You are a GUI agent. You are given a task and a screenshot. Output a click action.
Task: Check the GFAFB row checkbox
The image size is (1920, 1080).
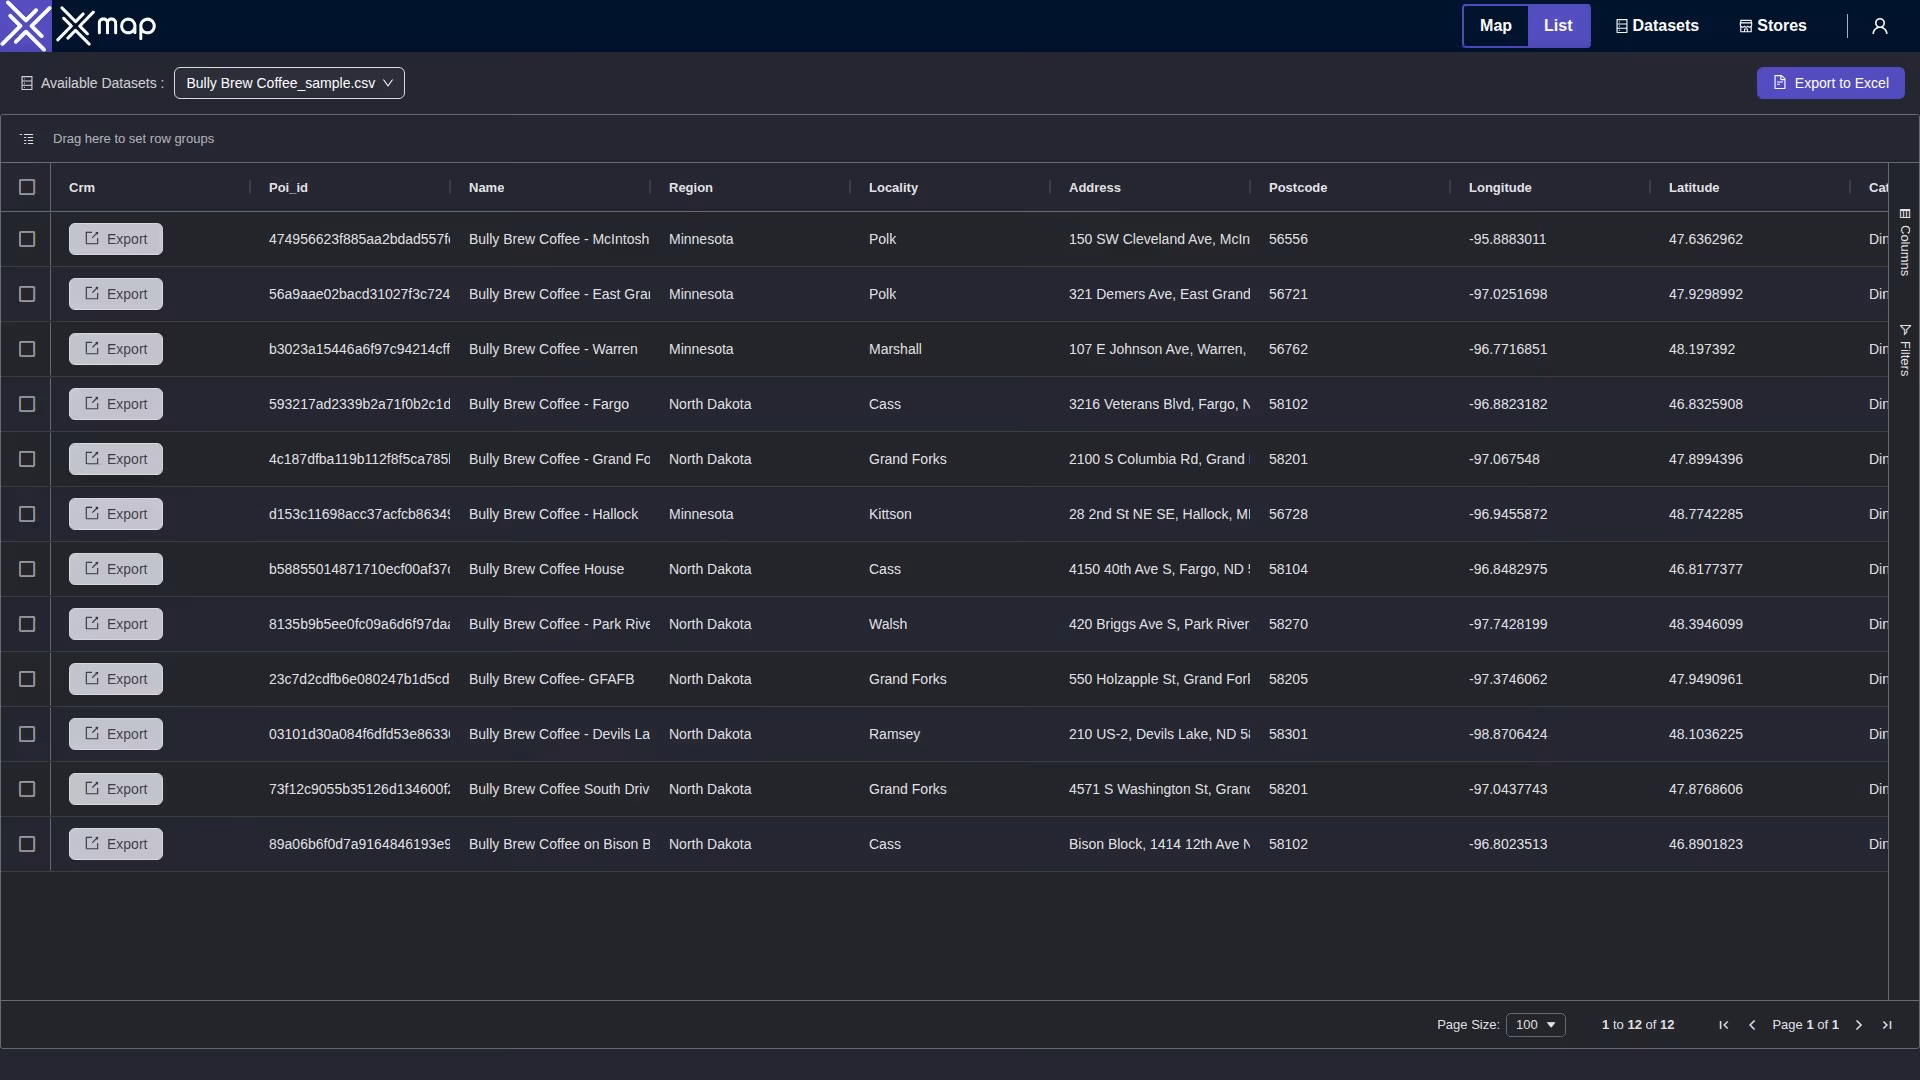tap(27, 679)
